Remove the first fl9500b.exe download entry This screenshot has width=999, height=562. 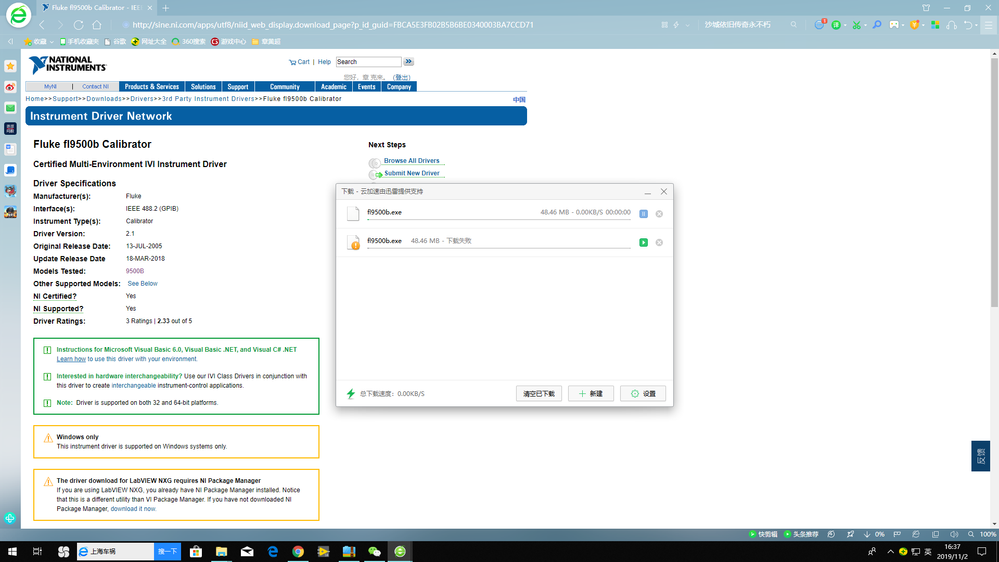659,214
